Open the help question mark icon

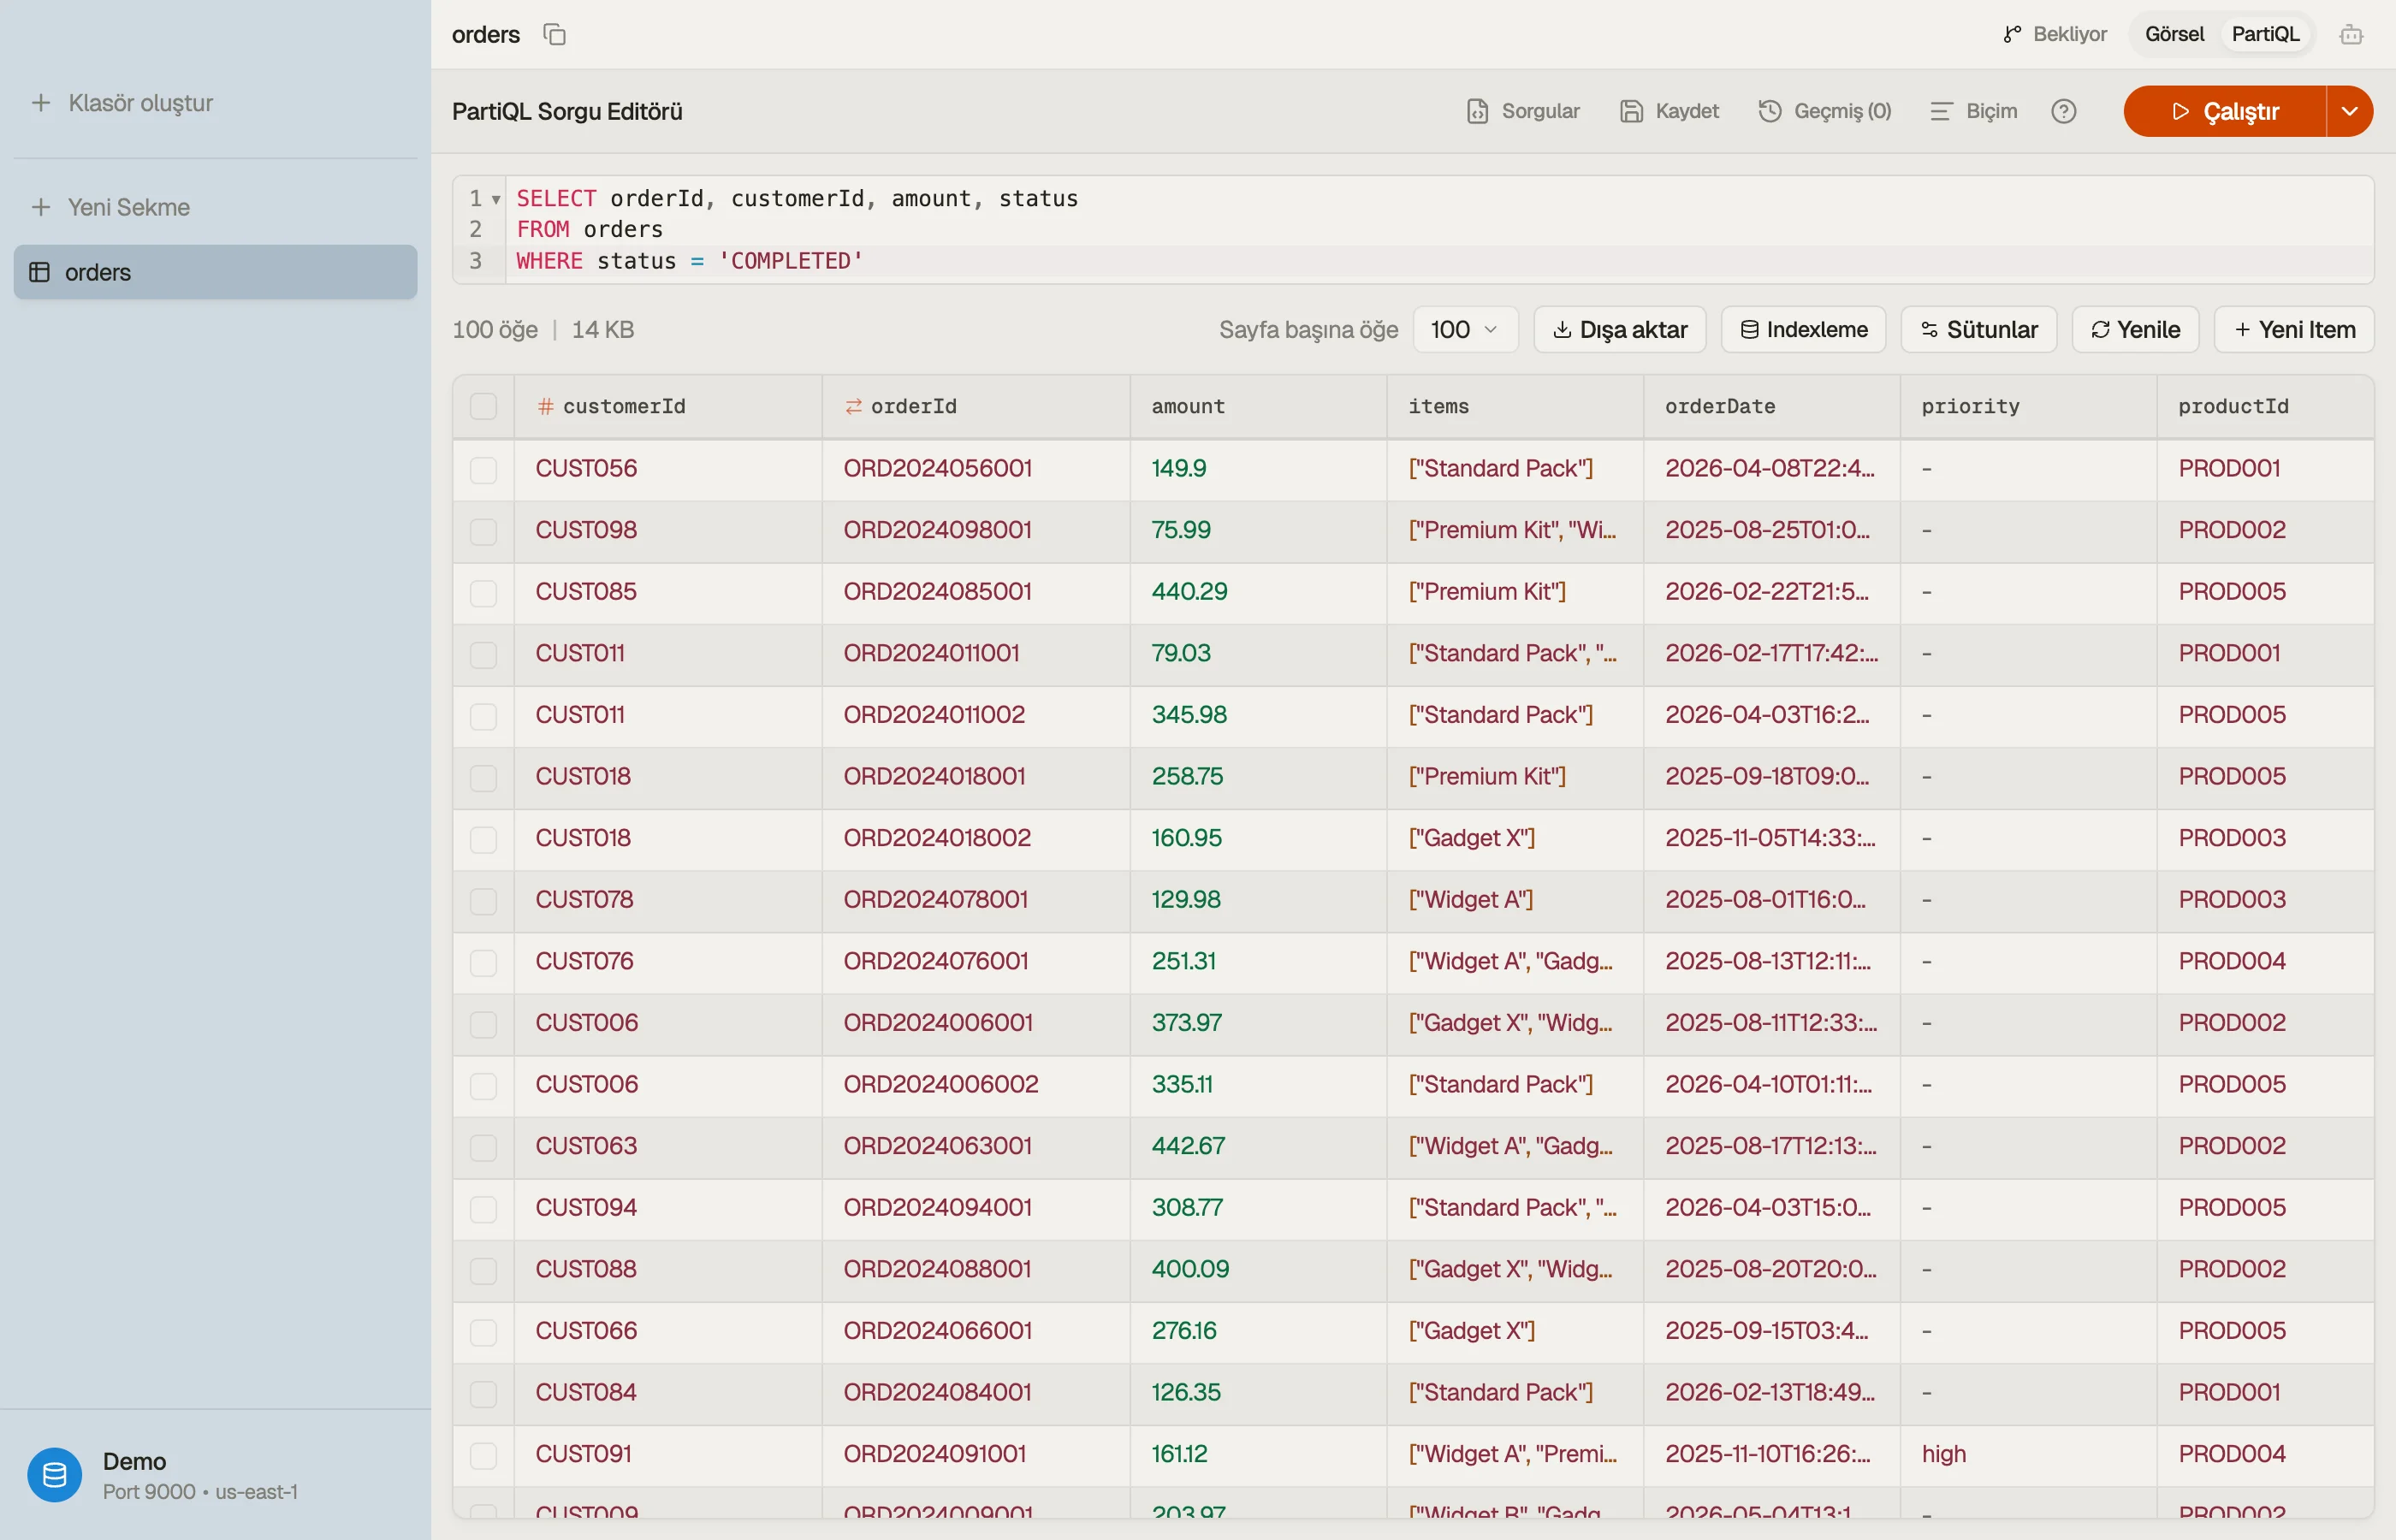(x=2063, y=111)
